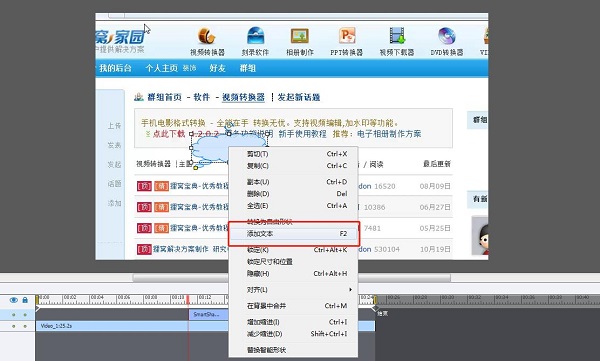Viewport: 600px width, 361px height.
Task: Click the yellow adjustment handle of the cloud
Action: [x=196, y=168]
